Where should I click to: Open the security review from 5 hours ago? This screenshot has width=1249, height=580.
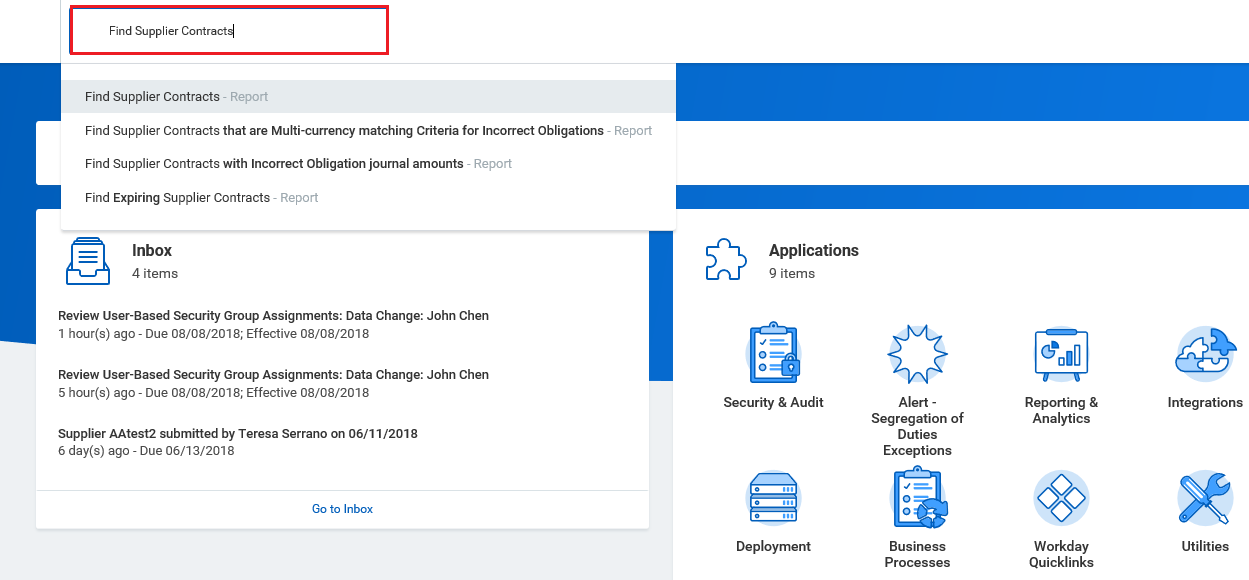[x=273, y=375]
